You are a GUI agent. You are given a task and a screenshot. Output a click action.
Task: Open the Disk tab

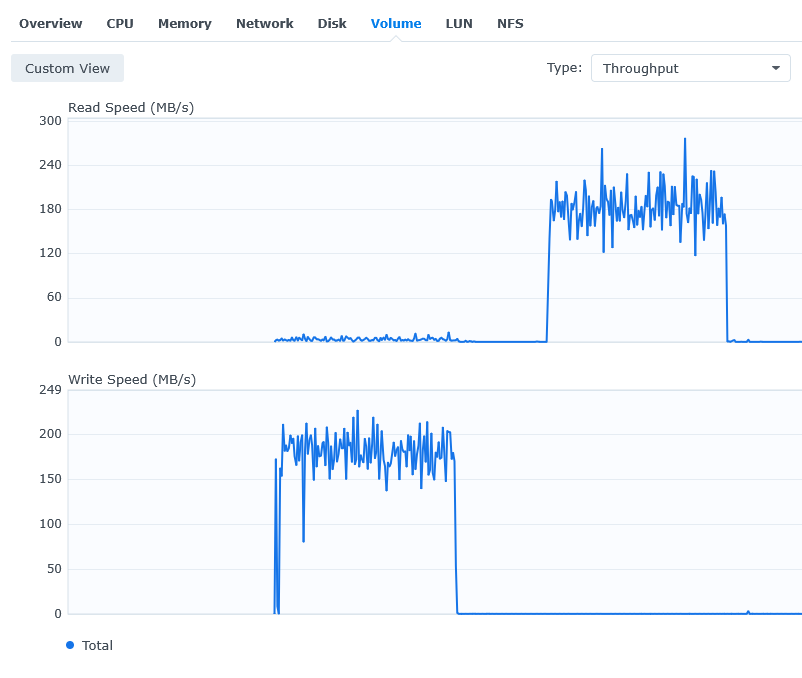tap(332, 24)
